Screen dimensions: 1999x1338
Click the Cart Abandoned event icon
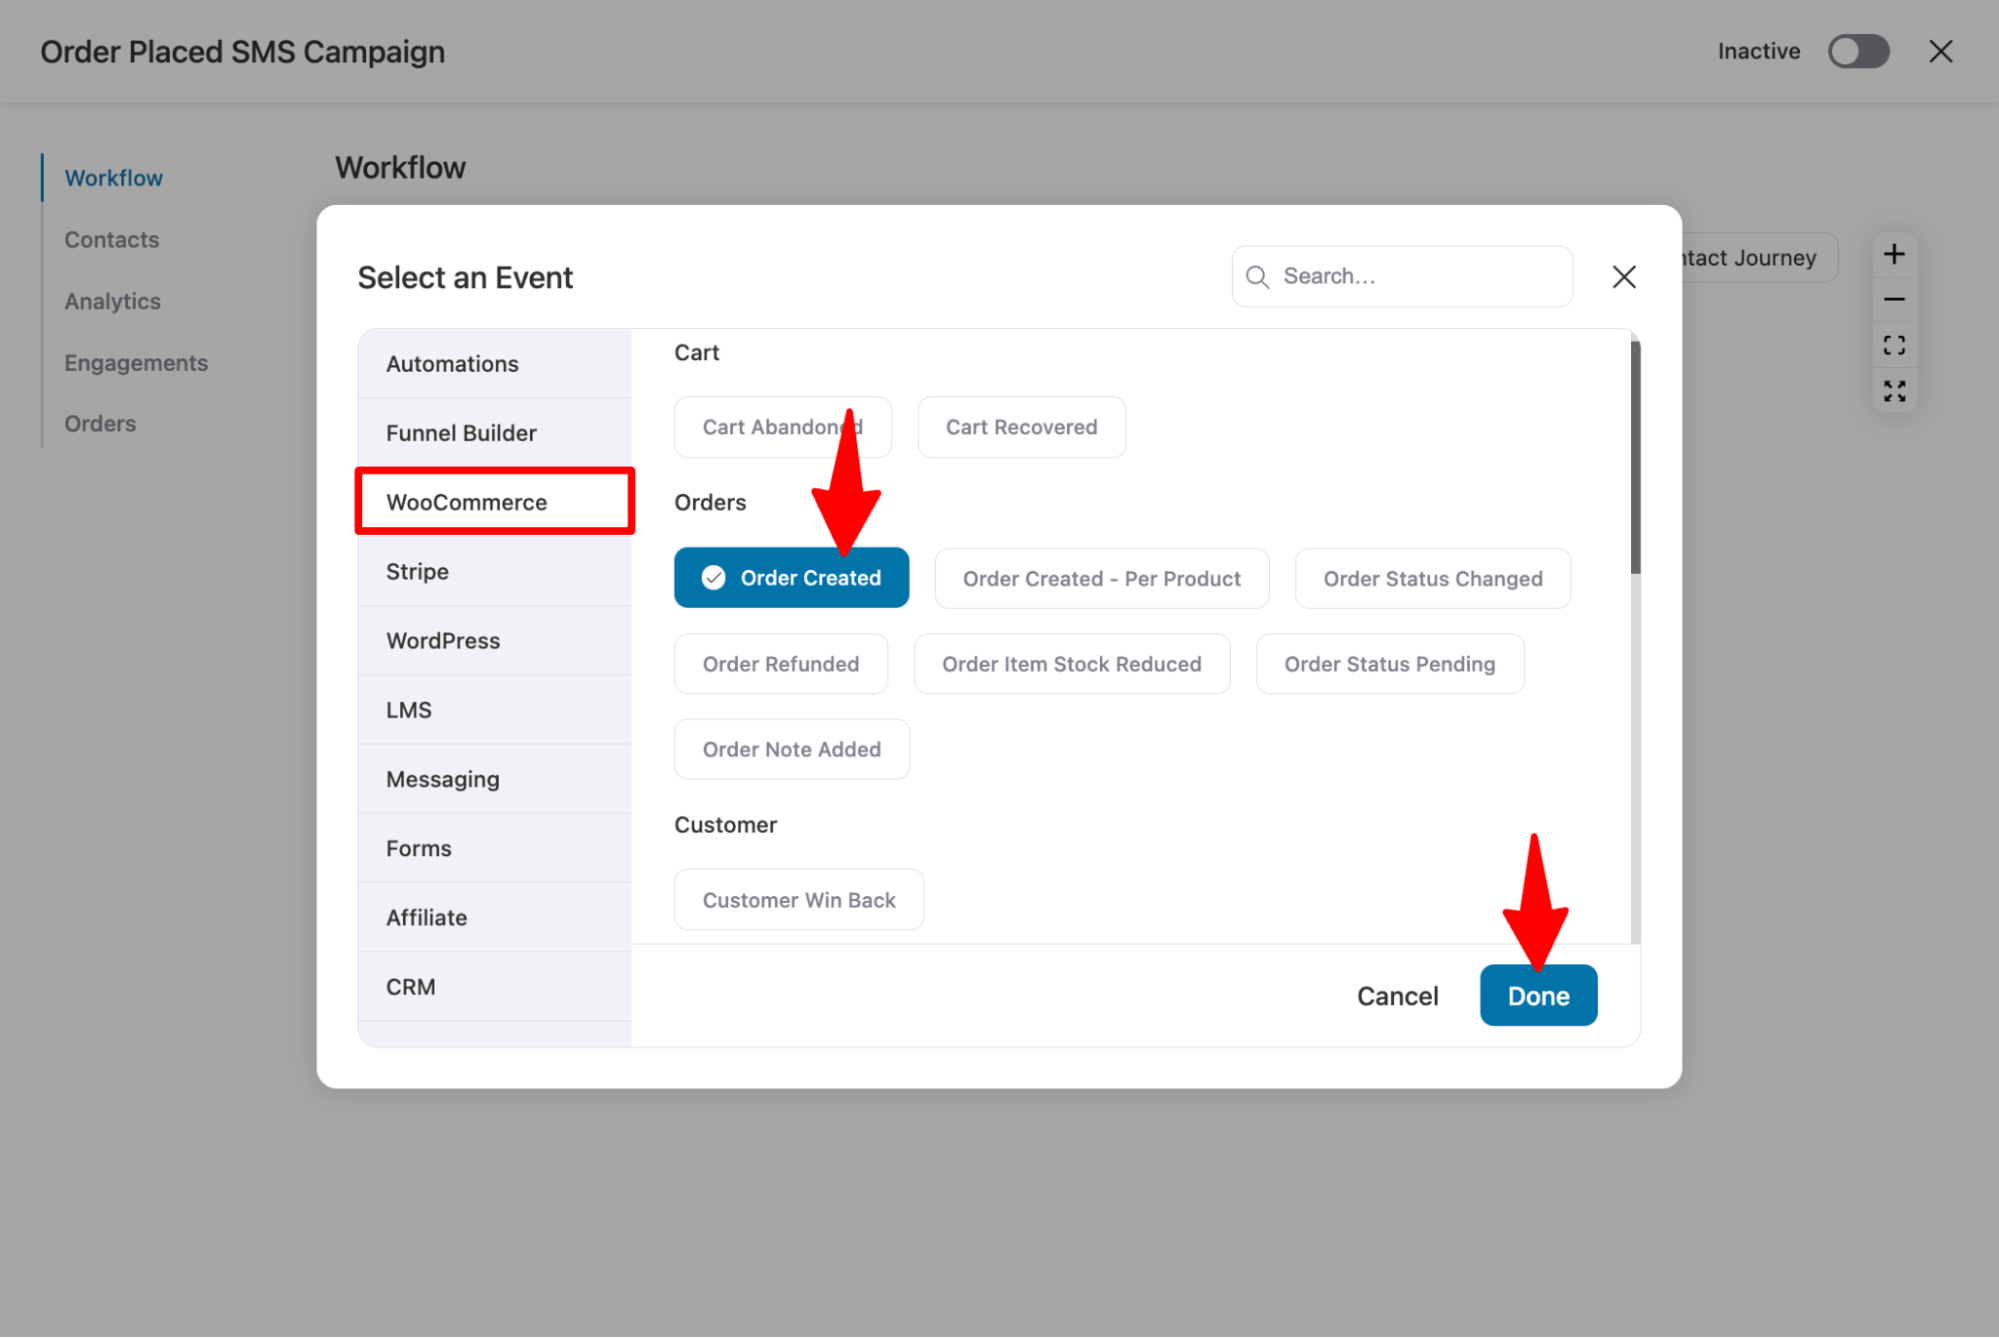tap(782, 427)
